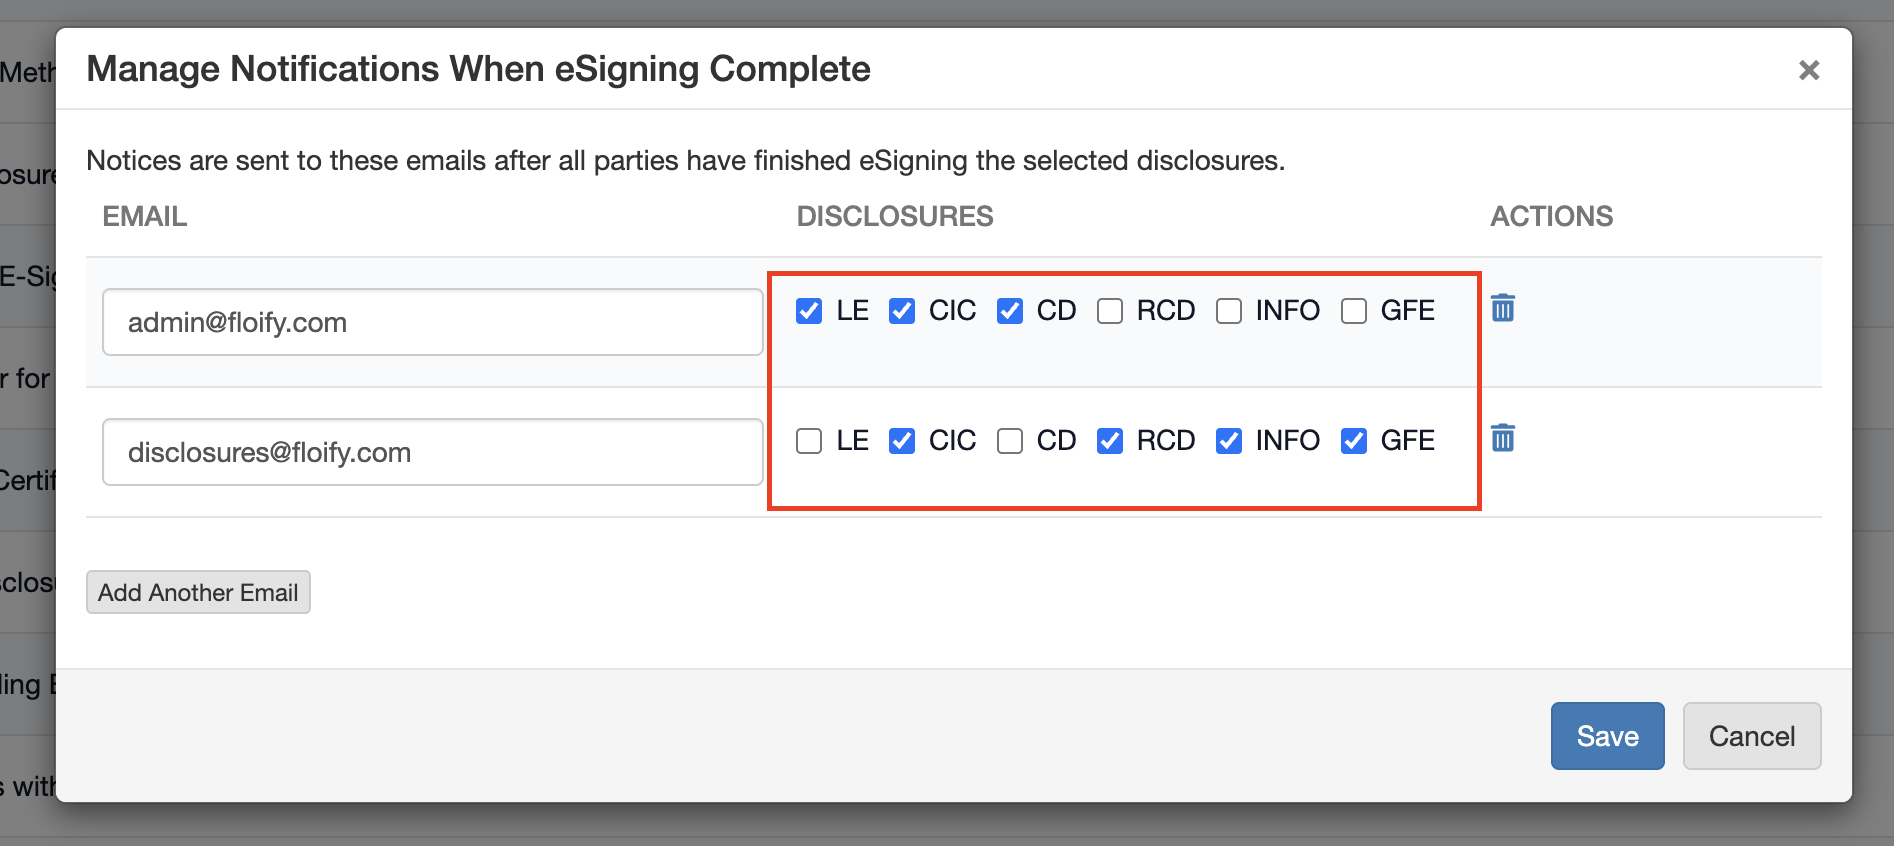1894x846 pixels.
Task: Uncheck CIC for admin@floify.com
Action: click(902, 311)
